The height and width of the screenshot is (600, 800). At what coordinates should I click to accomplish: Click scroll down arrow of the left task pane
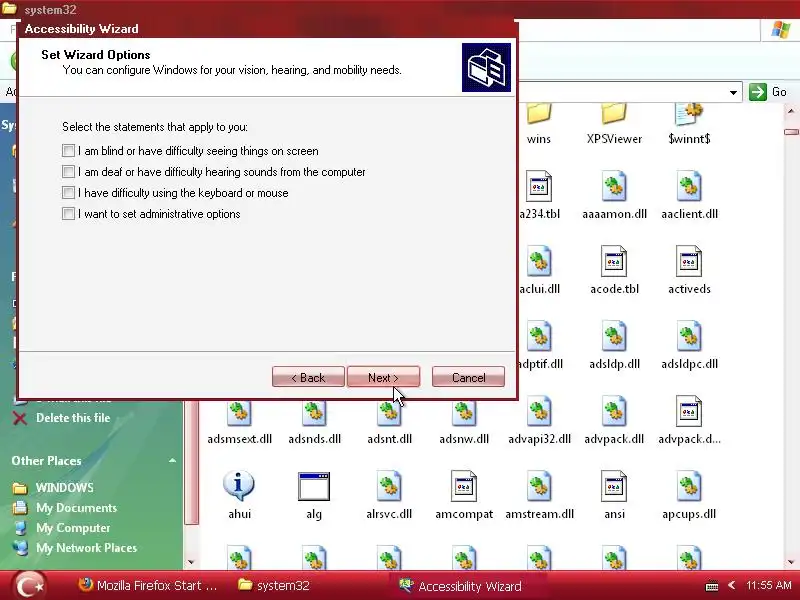191,562
